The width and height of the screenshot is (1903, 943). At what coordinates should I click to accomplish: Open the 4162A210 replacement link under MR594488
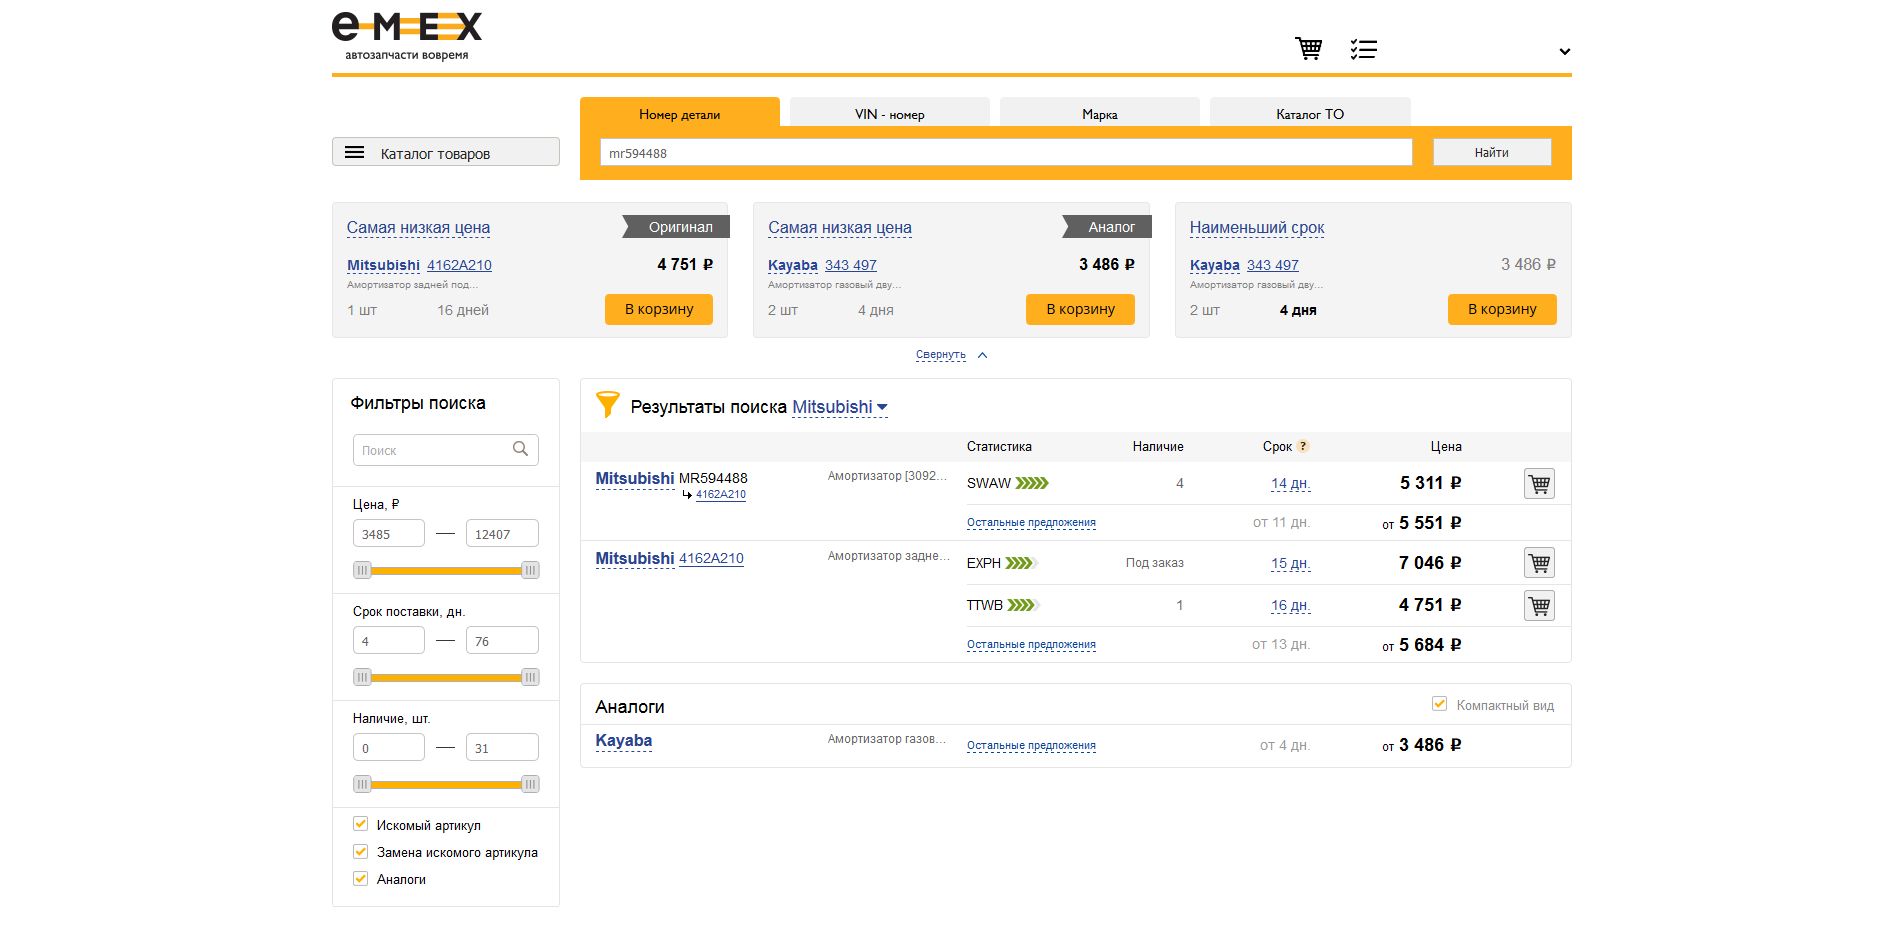[x=721, y=494]
